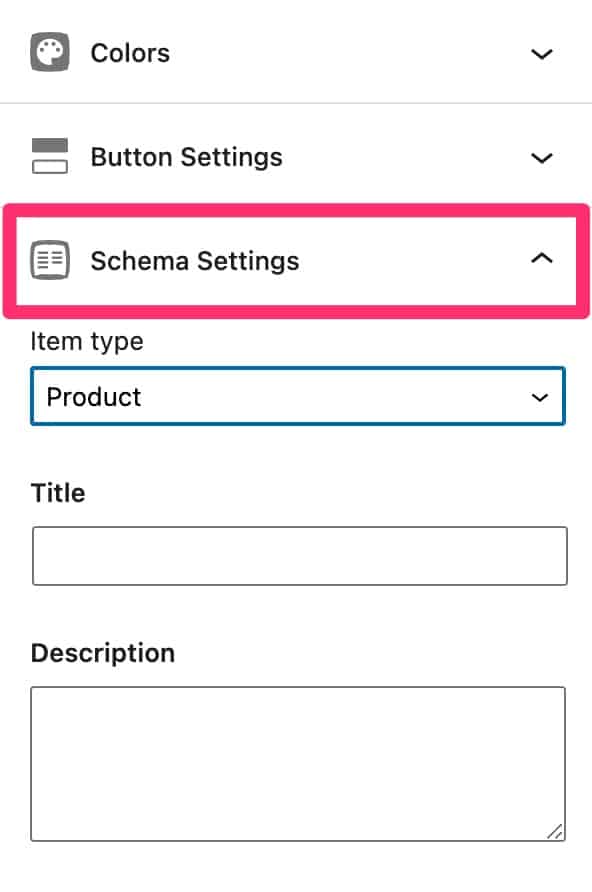The image size is (592, 892).
Task: Click inside the Description text area
Action: 298,763
